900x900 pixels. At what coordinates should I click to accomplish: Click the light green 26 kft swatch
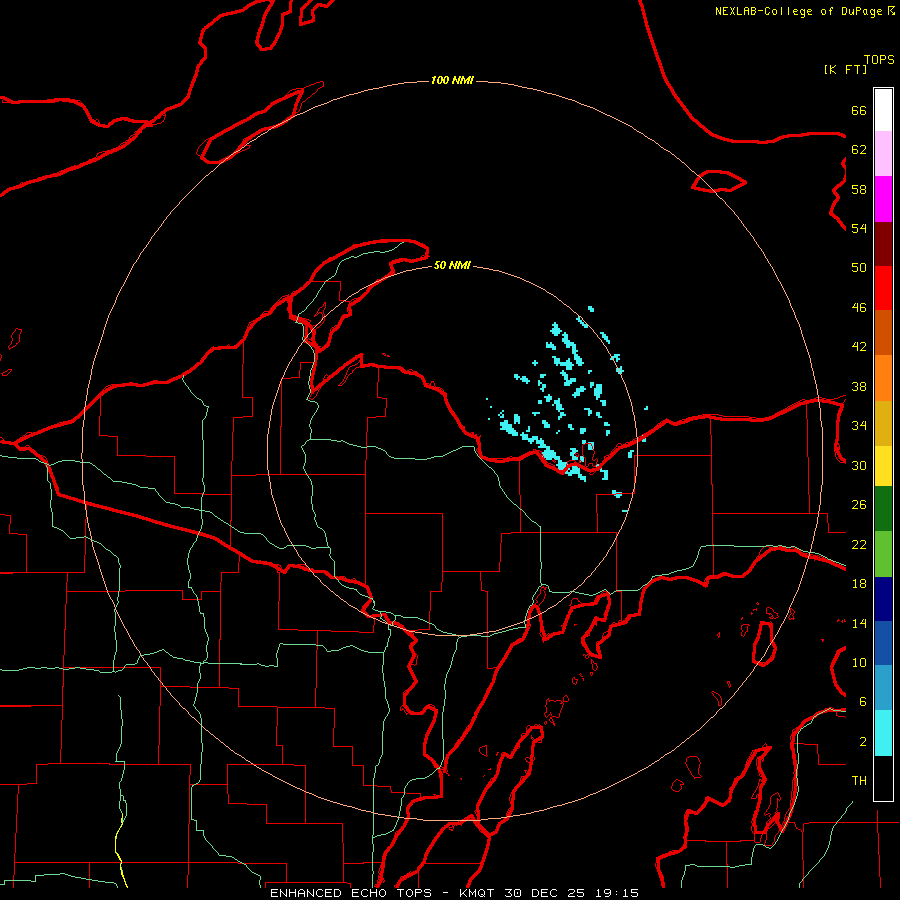[883, 554]
